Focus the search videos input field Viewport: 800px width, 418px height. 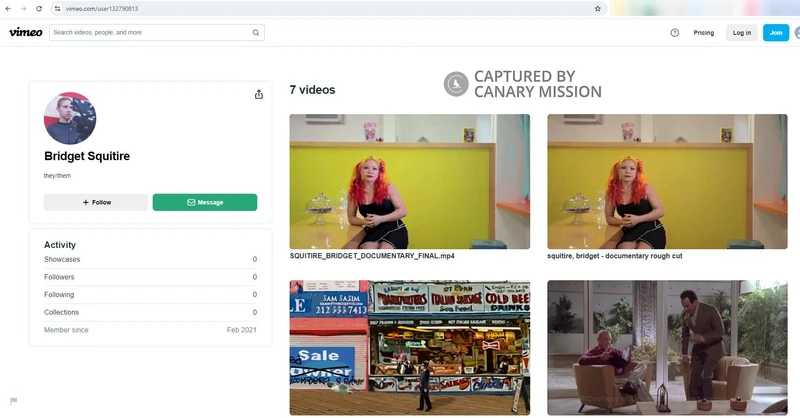(x=148, y=32)
